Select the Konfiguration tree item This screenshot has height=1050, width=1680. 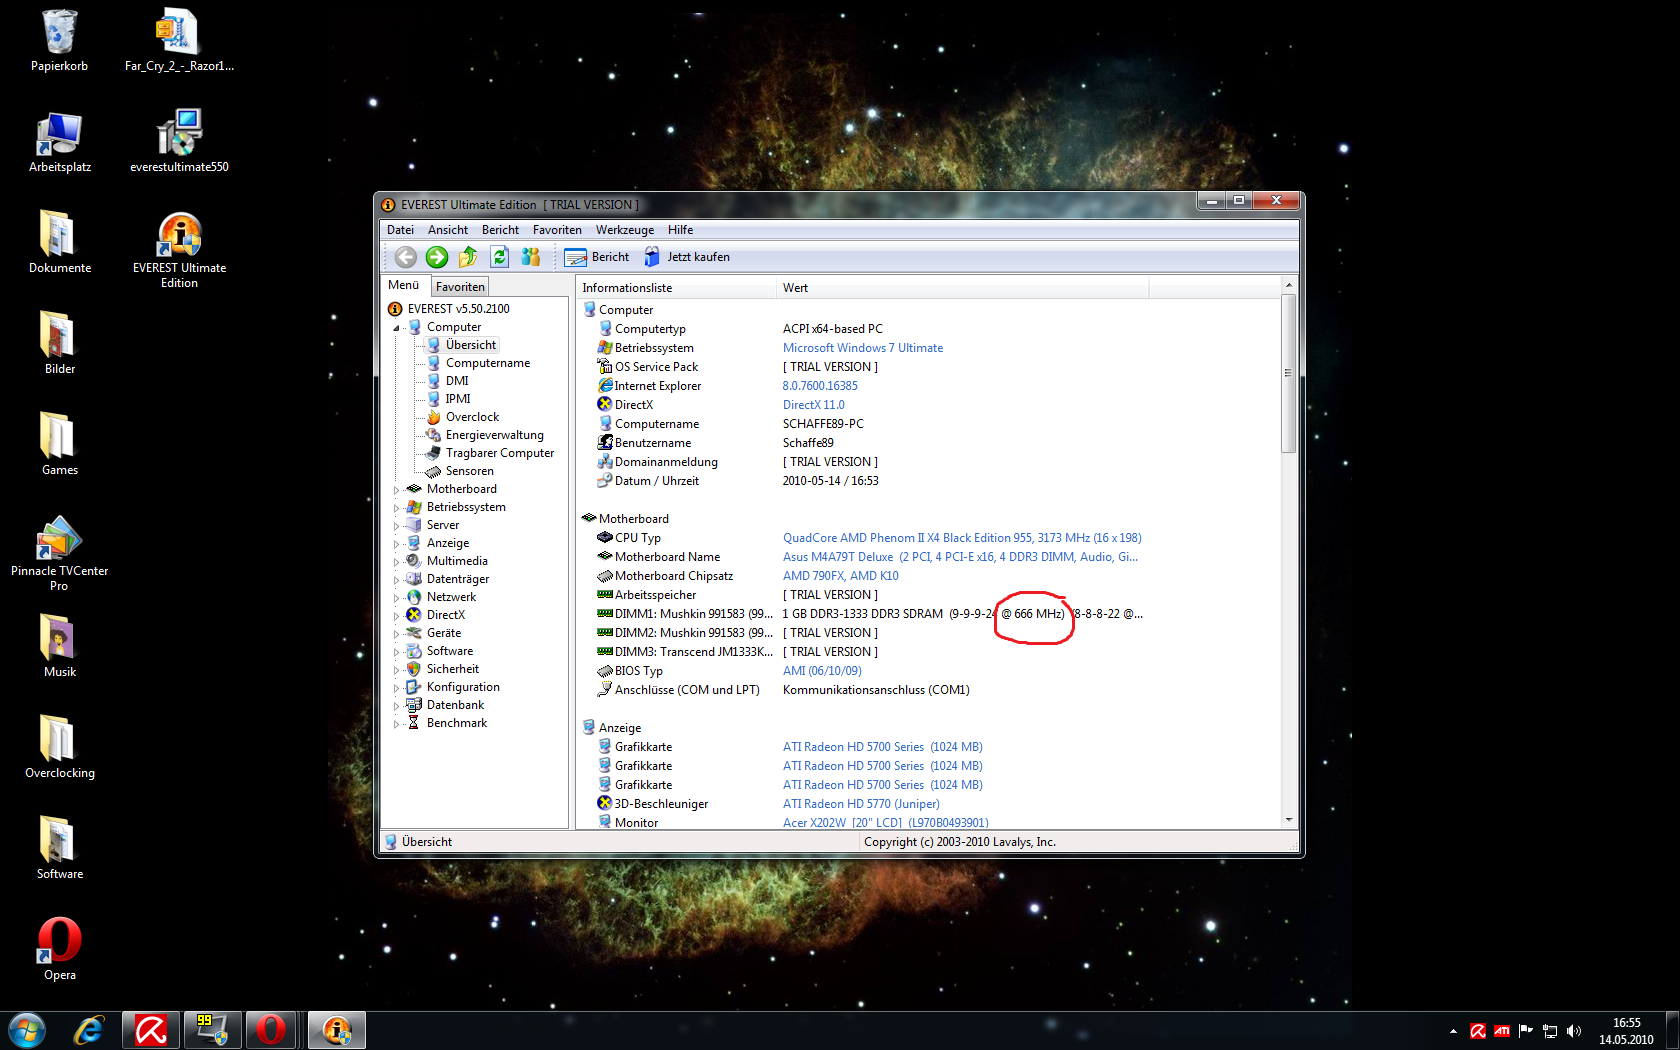coord(463,687)
